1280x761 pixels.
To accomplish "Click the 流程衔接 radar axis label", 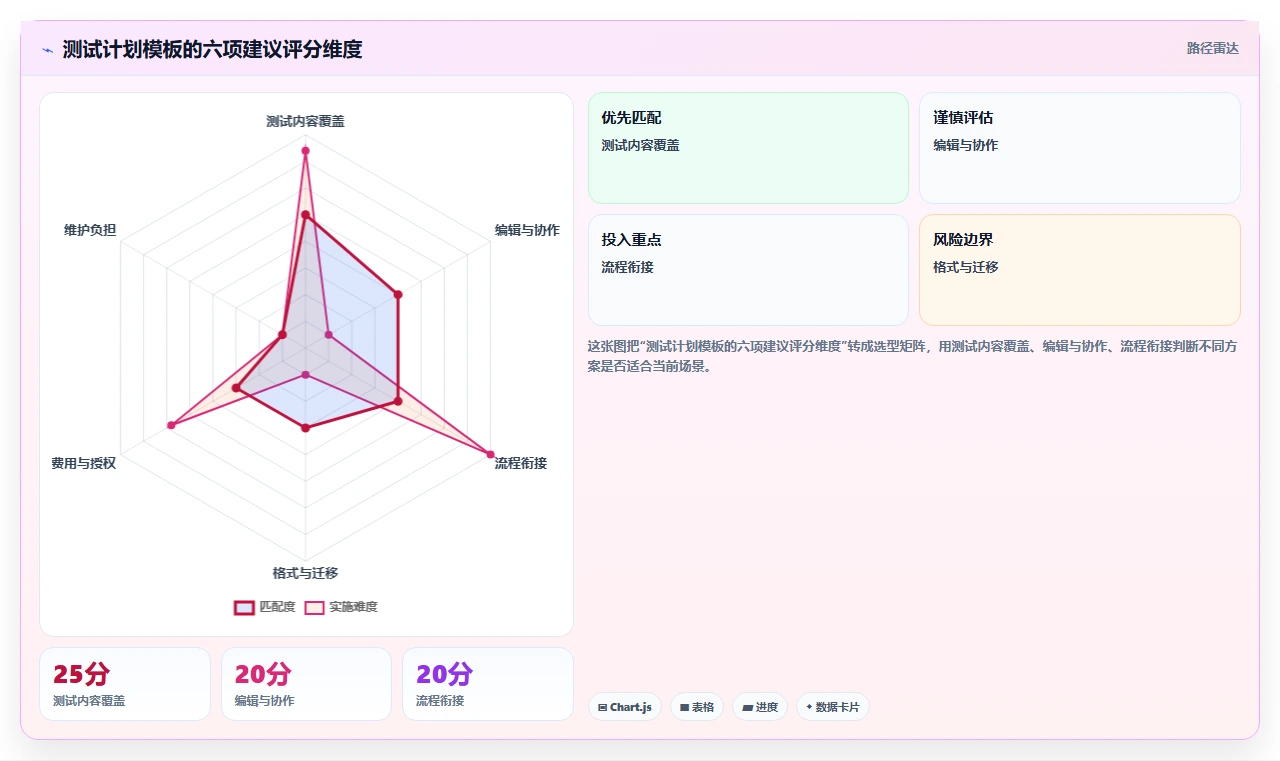I will [x=521, y=463].
